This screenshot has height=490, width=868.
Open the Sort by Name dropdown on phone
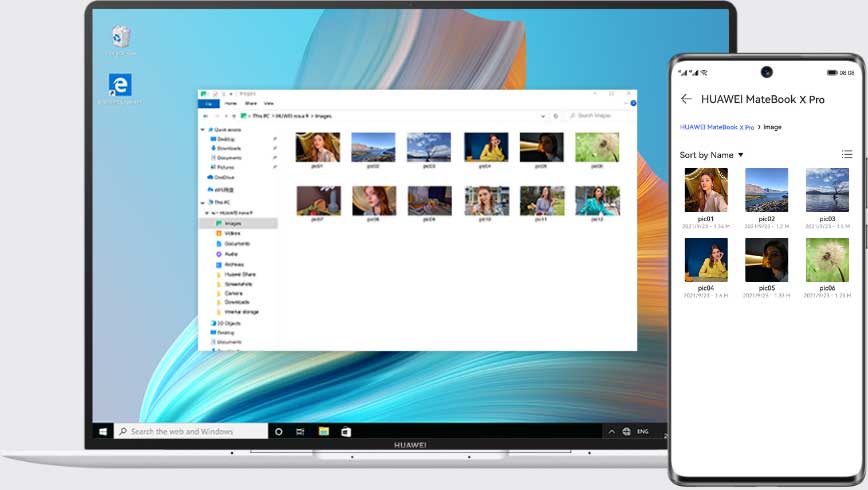[711, 155]
